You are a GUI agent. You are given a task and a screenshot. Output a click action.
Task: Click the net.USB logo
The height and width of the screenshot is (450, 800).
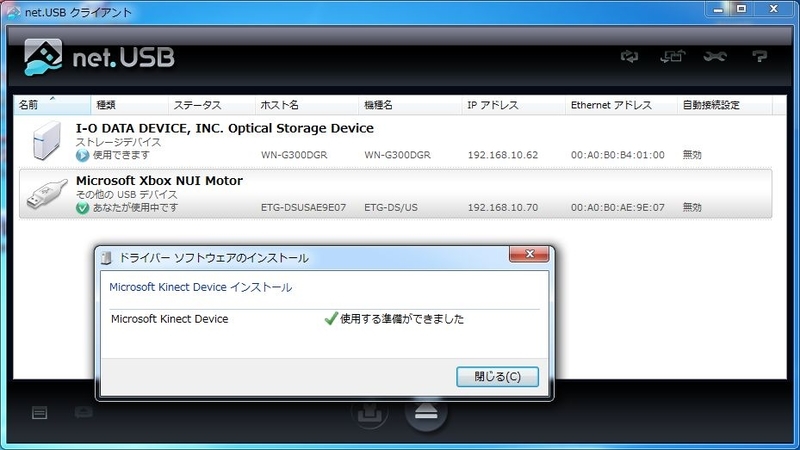[99, 57]
